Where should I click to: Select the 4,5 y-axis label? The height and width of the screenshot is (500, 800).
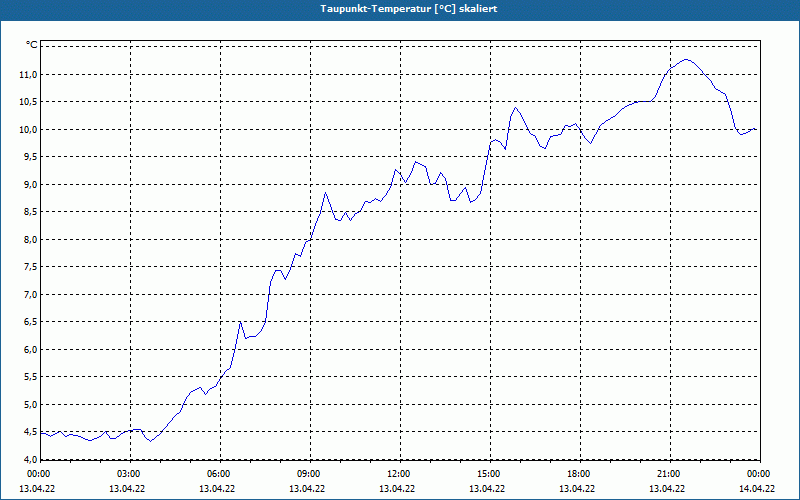point(31,432)
